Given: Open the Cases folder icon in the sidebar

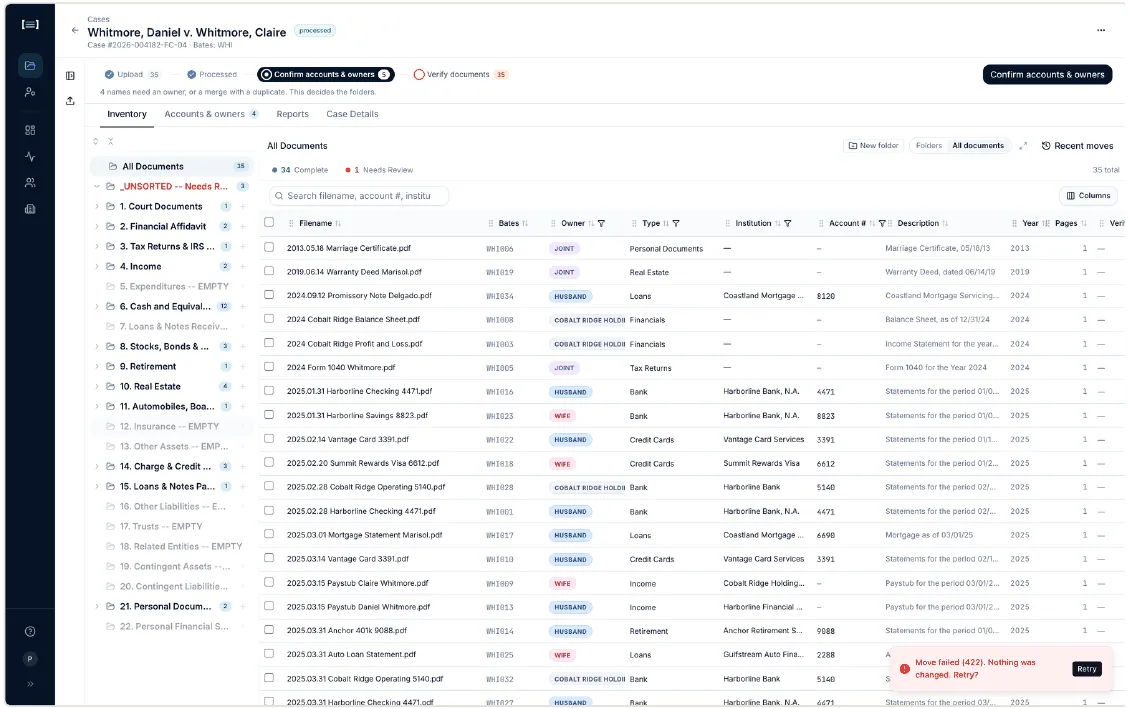Looking at the screenshot, I should pos(29,65).
